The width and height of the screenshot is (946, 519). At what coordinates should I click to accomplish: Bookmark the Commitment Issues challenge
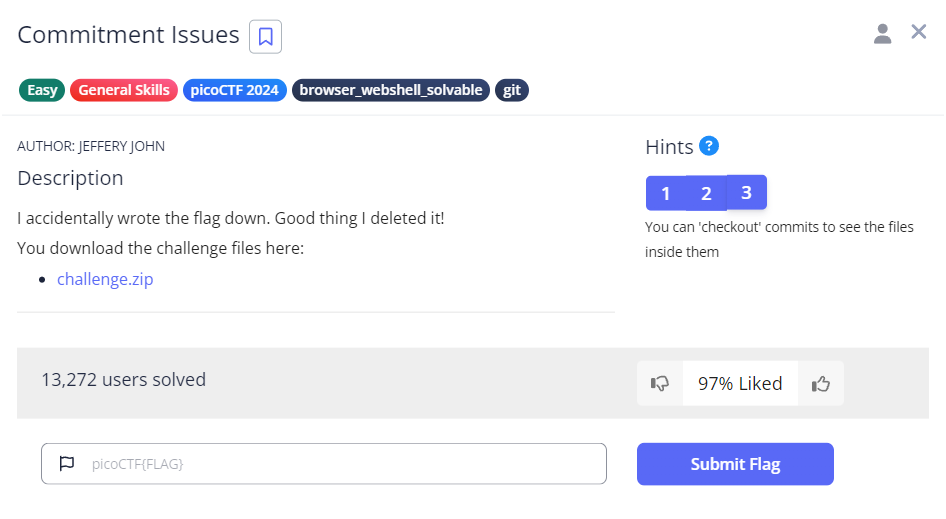(265, 37)
